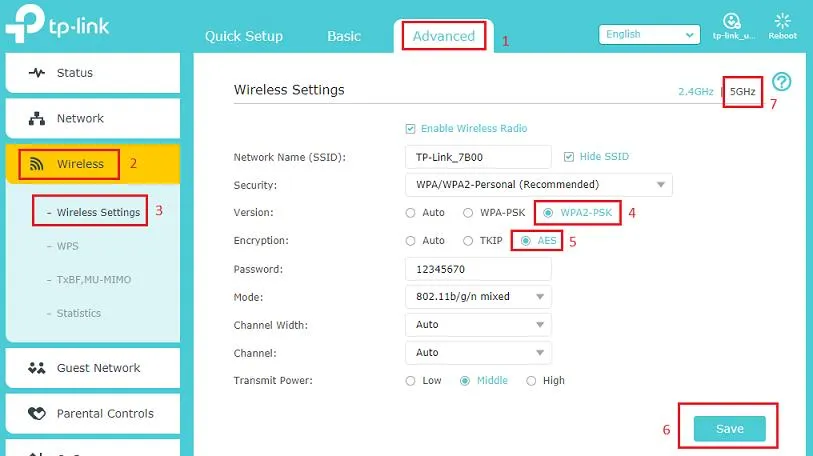Switch to 5GHz band
Viewport: 813px width, 456px height.
pyautogui.click(x=742, y=92)
